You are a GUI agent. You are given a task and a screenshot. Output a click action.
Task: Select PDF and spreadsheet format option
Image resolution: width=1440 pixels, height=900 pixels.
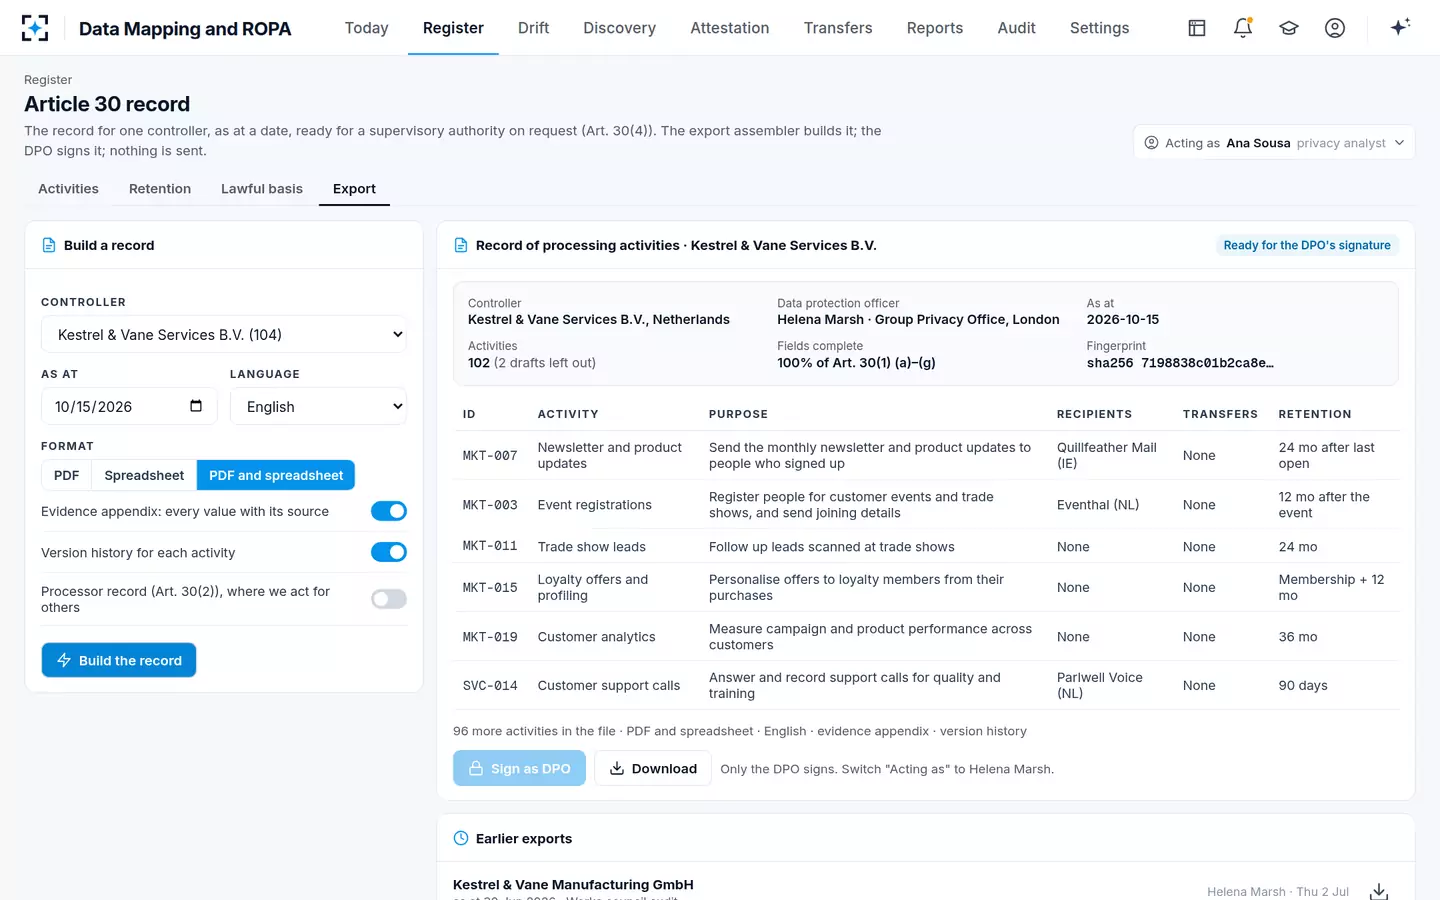point(276,475)
